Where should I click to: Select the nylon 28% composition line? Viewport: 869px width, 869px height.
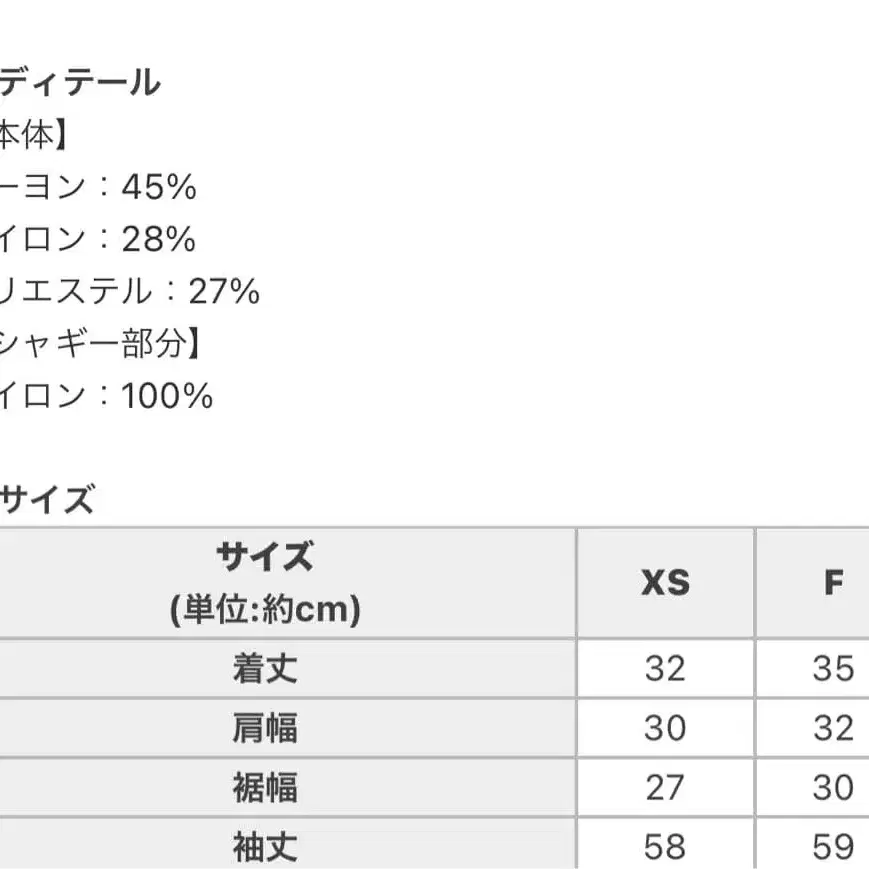pos(98,239)
